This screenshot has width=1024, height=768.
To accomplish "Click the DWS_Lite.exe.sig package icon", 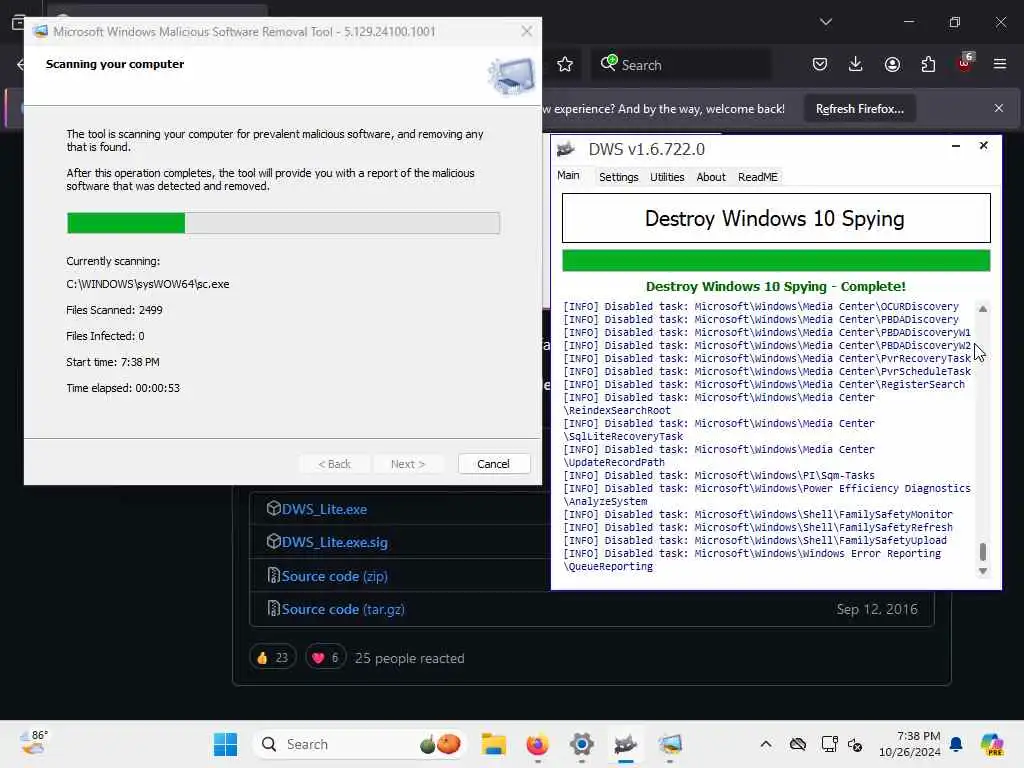I will coord(274,541).
